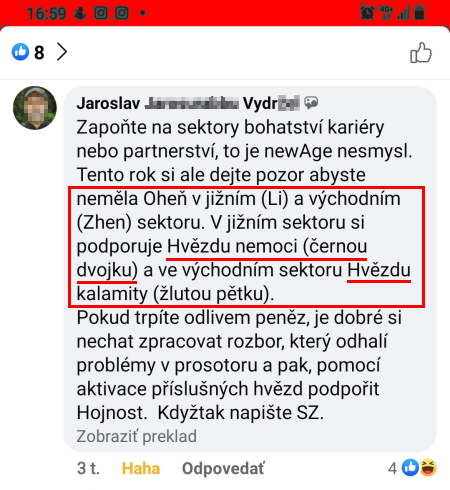
Task: Tap the alarm clock status bar icon
Action: tap(367, 13)
